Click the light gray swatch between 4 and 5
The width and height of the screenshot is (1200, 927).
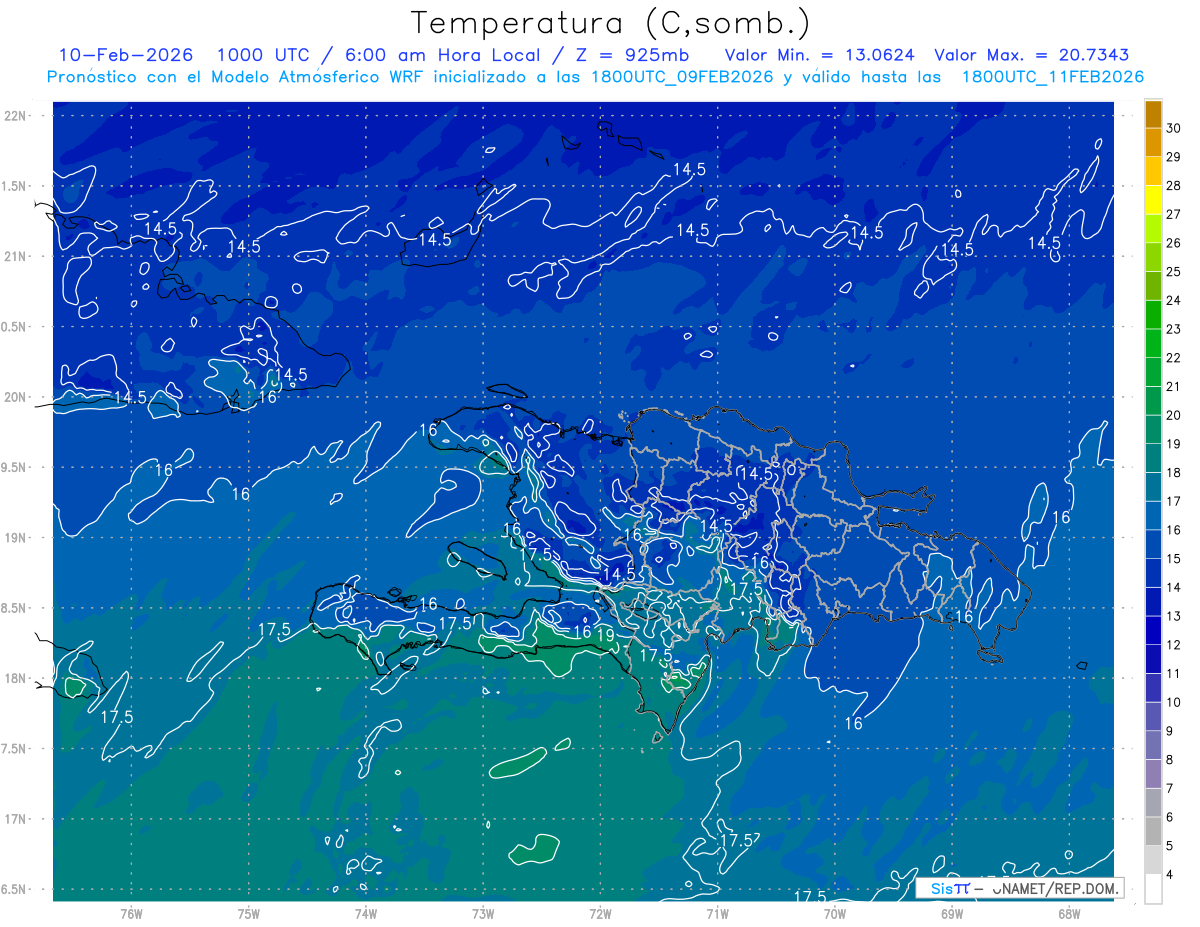point(1153,859)
